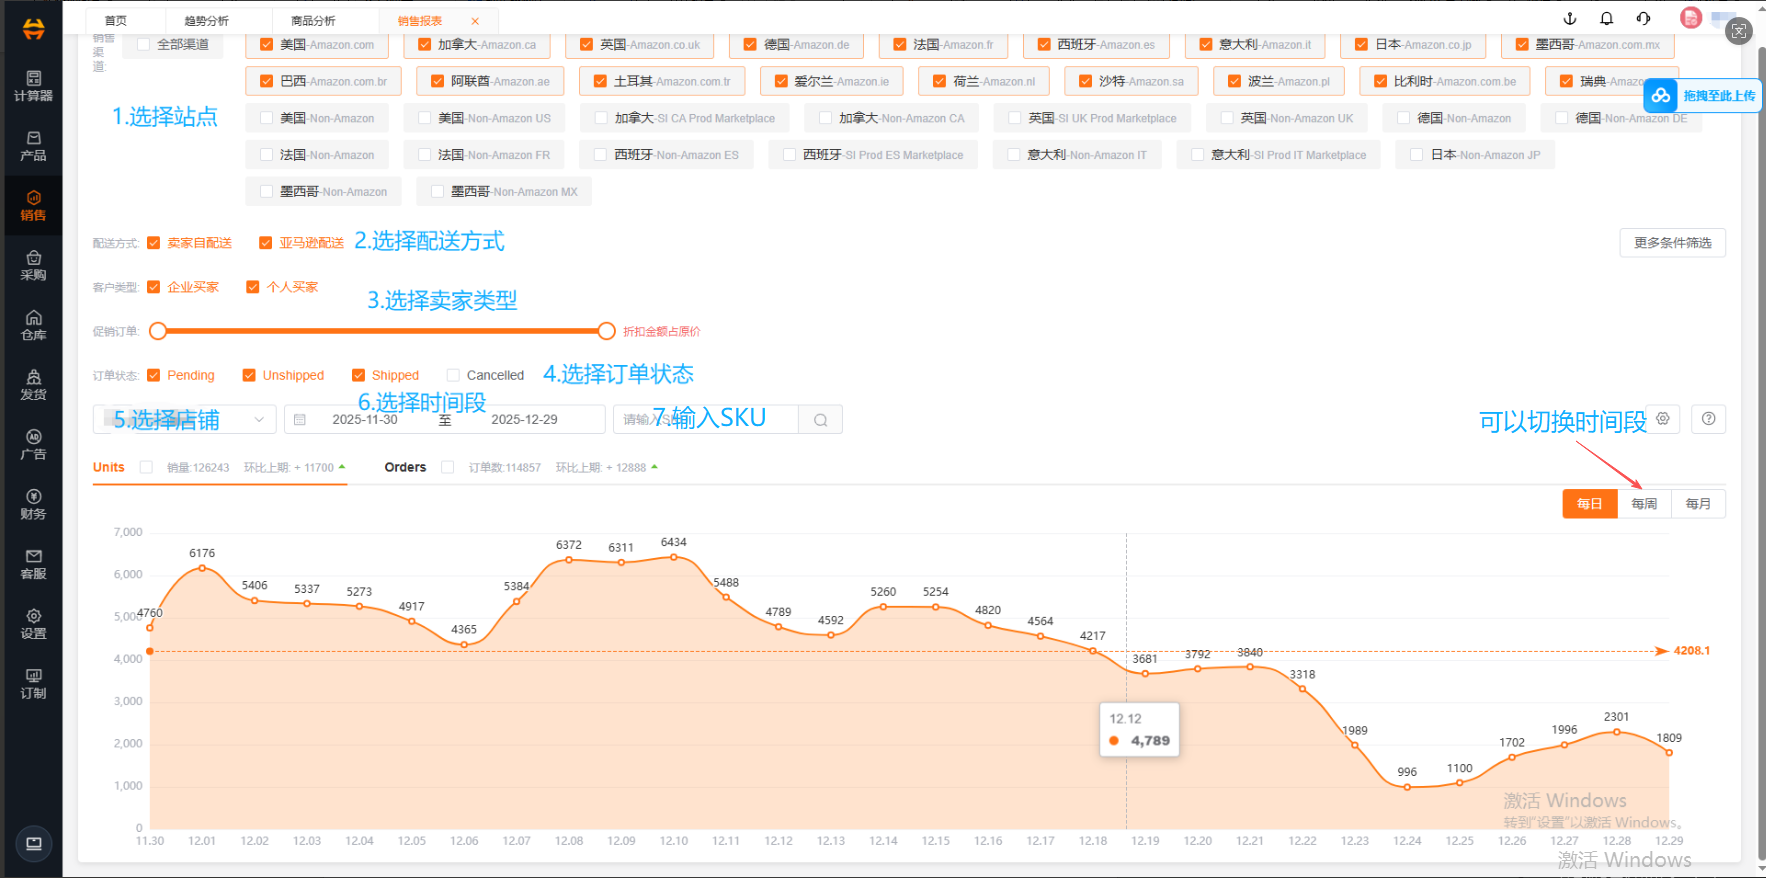Viewport: 1766px width, 878px height.
Task: Go to 采购 purchasing in sidebar
Action: [33, 266]
